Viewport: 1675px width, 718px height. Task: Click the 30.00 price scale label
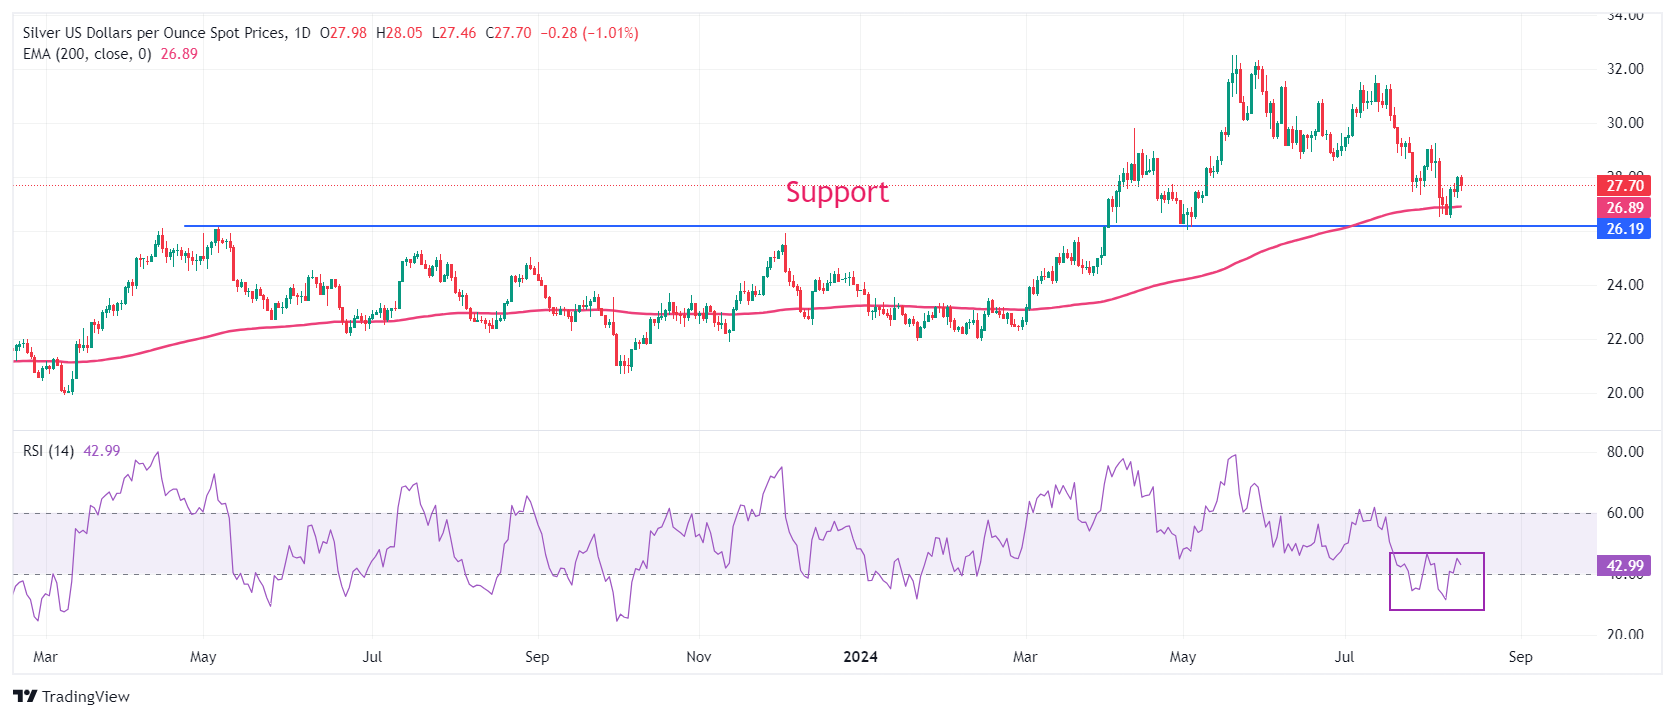[1624, 123]
